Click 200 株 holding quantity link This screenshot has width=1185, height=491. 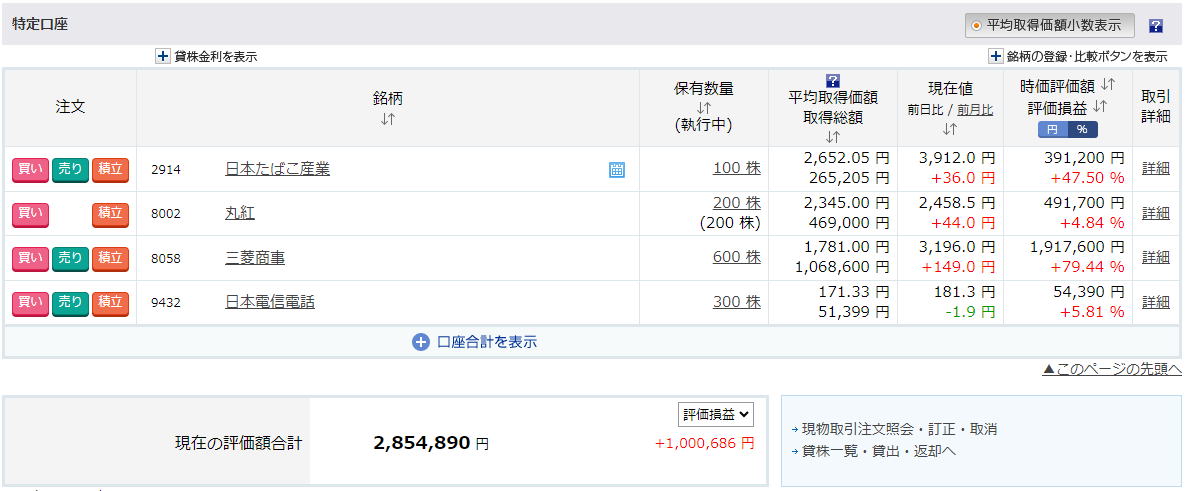click(737, 203)
